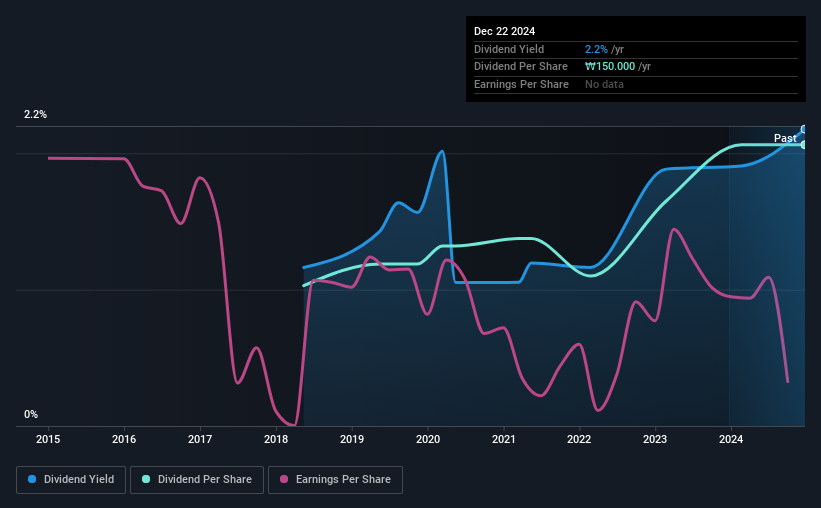This screenshot has width=821, height=508.
Task: Click the 2017 x-axis label
Action: pyautogui.click(x=200, y=439)
